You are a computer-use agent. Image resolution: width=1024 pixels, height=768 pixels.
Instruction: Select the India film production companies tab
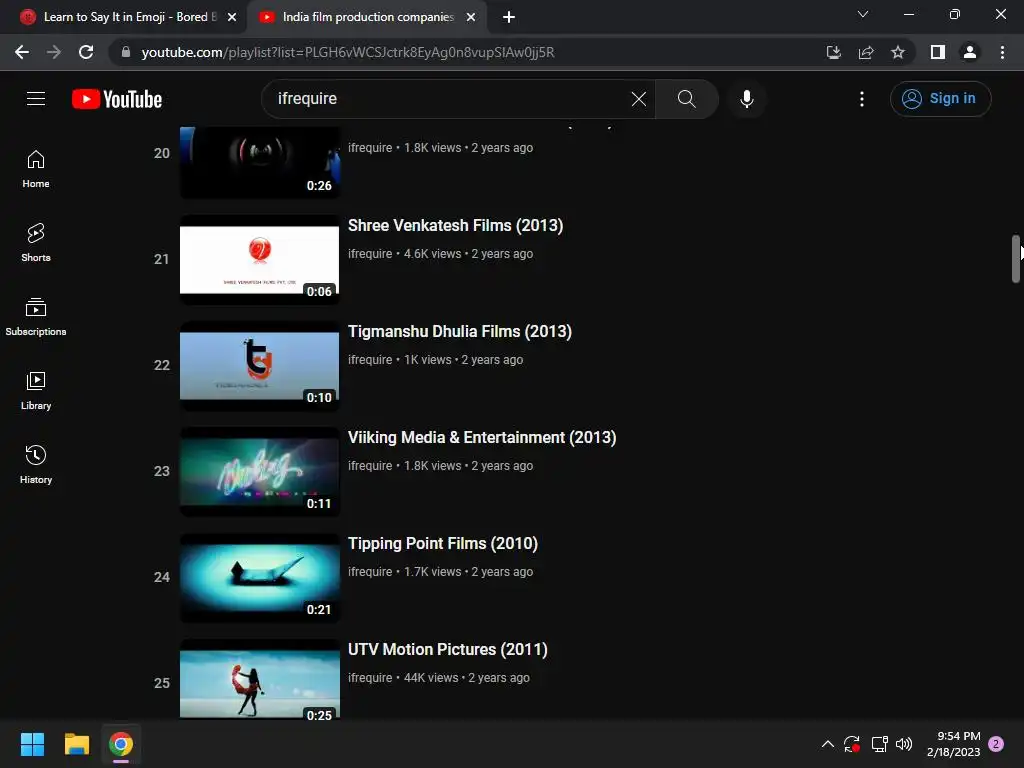(x=368, y=17)
